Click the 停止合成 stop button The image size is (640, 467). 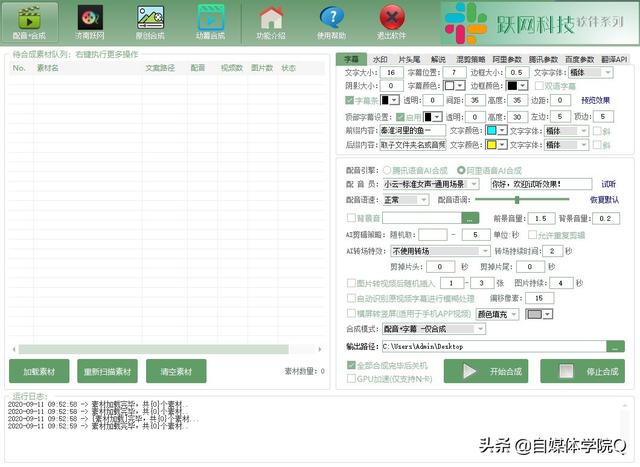coord(582,371)
